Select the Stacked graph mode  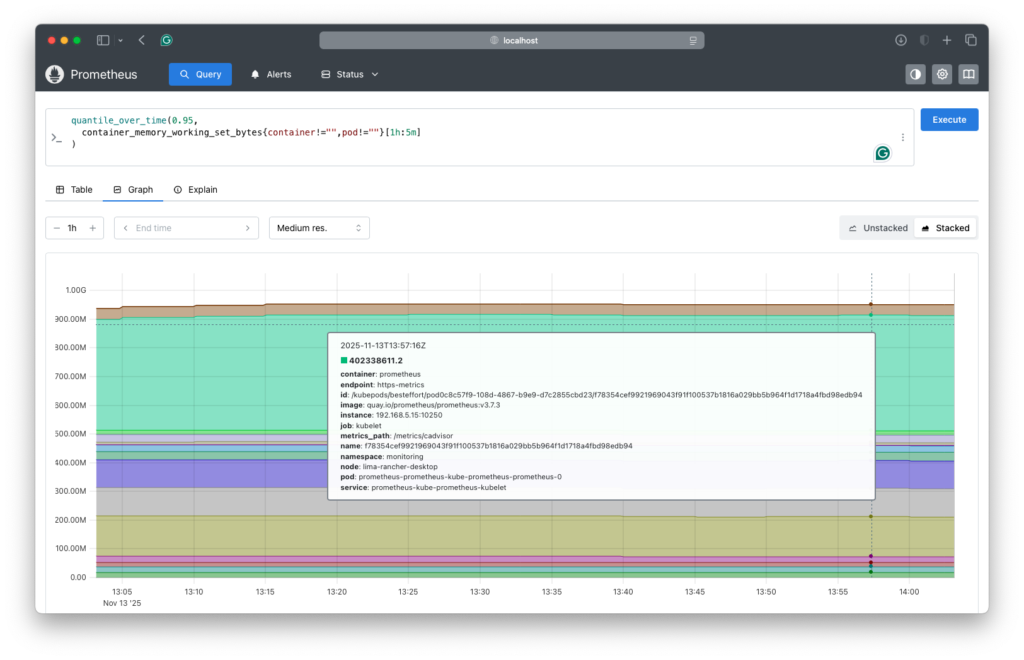pyautogui.click(x=945, y=228)
